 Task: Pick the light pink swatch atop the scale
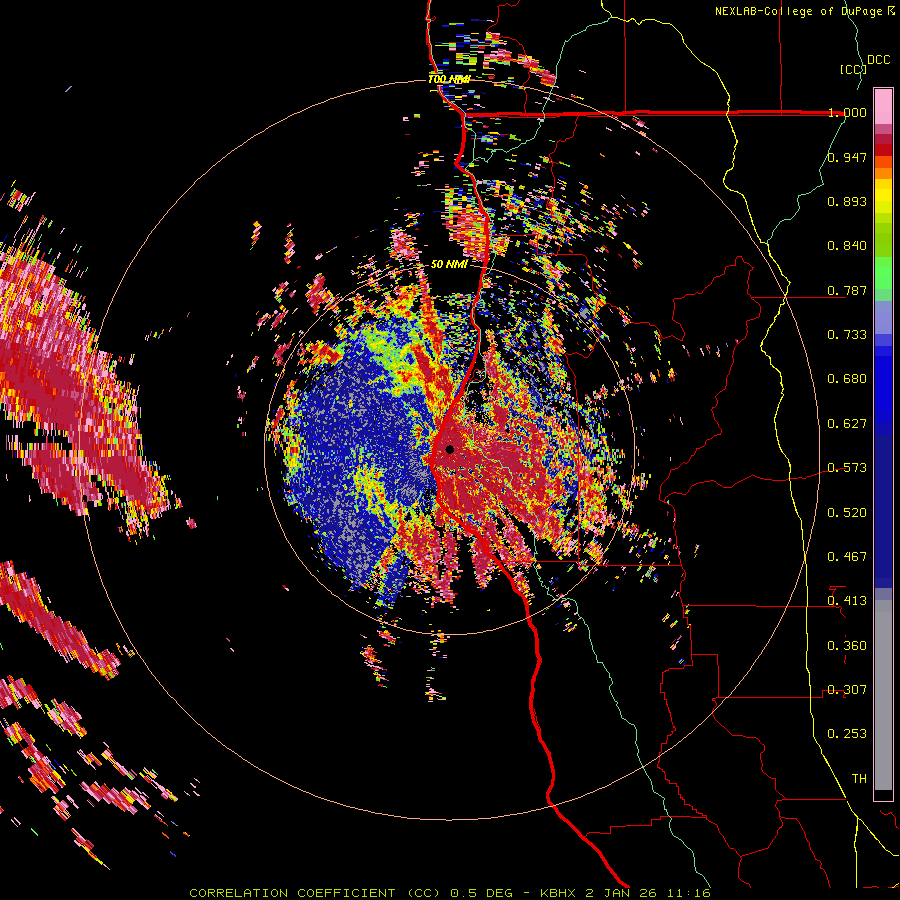click(x=883, y=107)
